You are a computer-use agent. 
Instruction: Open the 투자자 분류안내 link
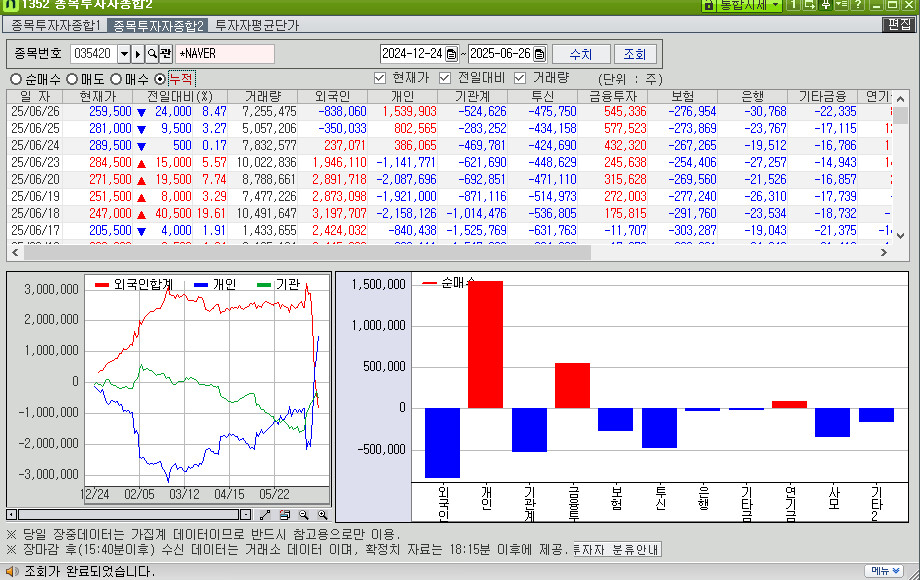617,550
